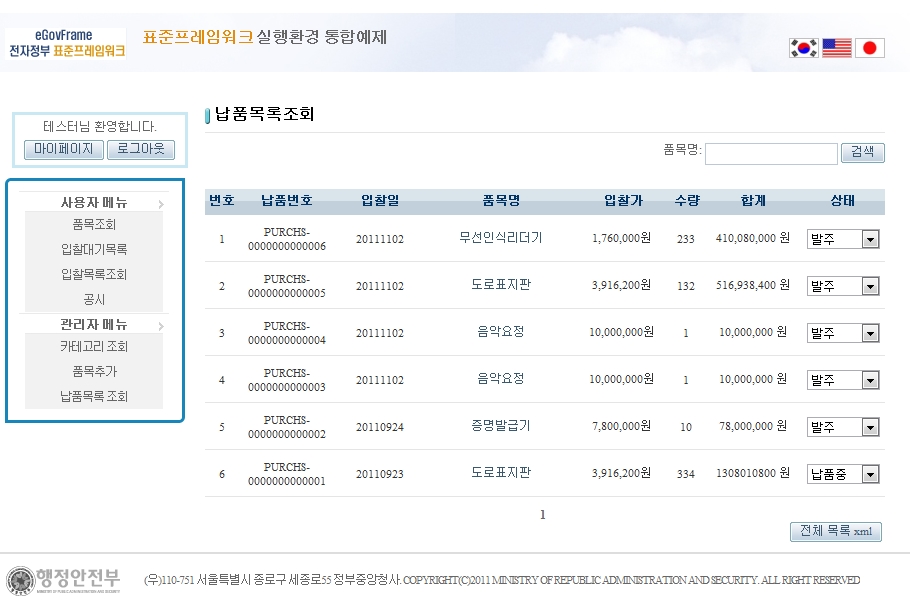Click the 마이페이지 button
The width and height of the screenshot is (910, 604).
point(63,150)
